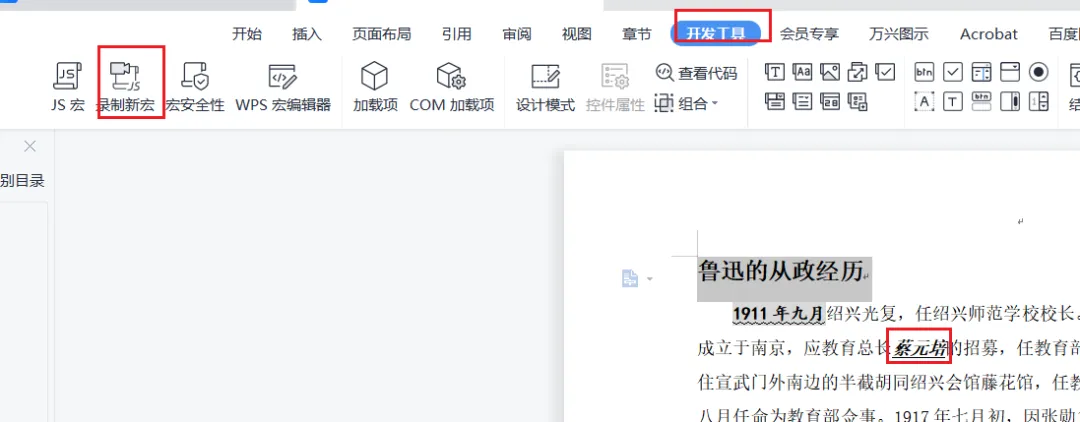Insert rich text content control
The width and height of the screenshot is (1080, 422).
click(x=775, y=72)
